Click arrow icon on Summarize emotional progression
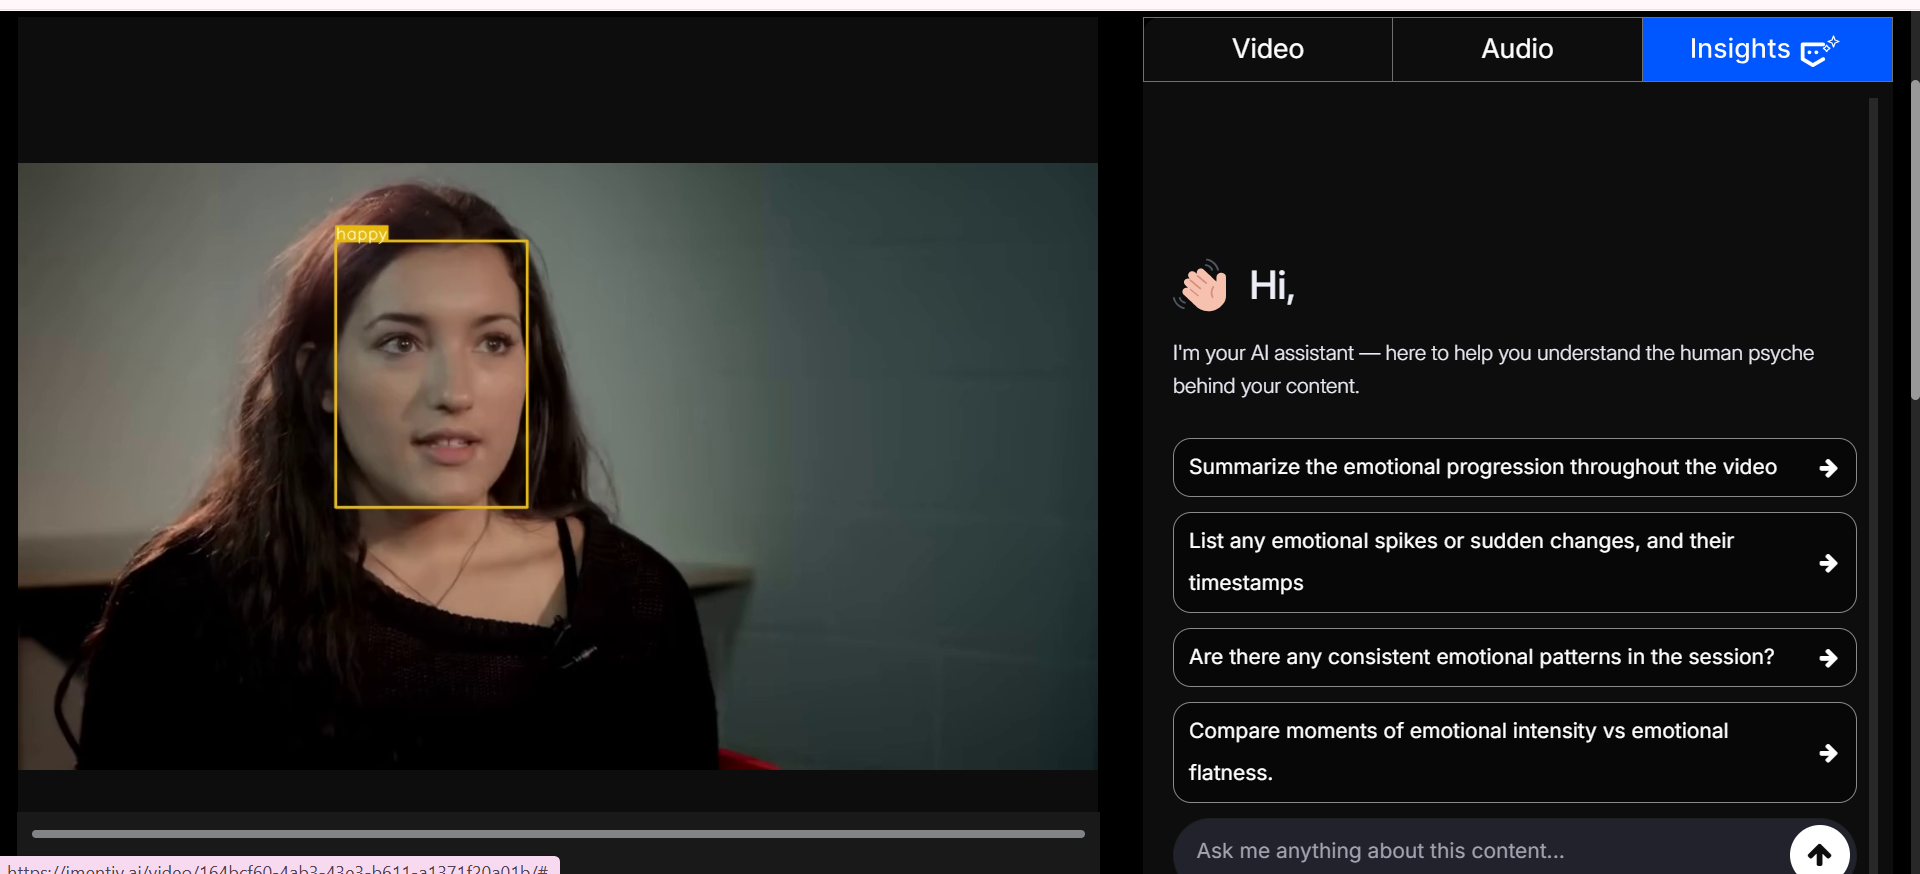1920x874 pixels. [1828, 468]
